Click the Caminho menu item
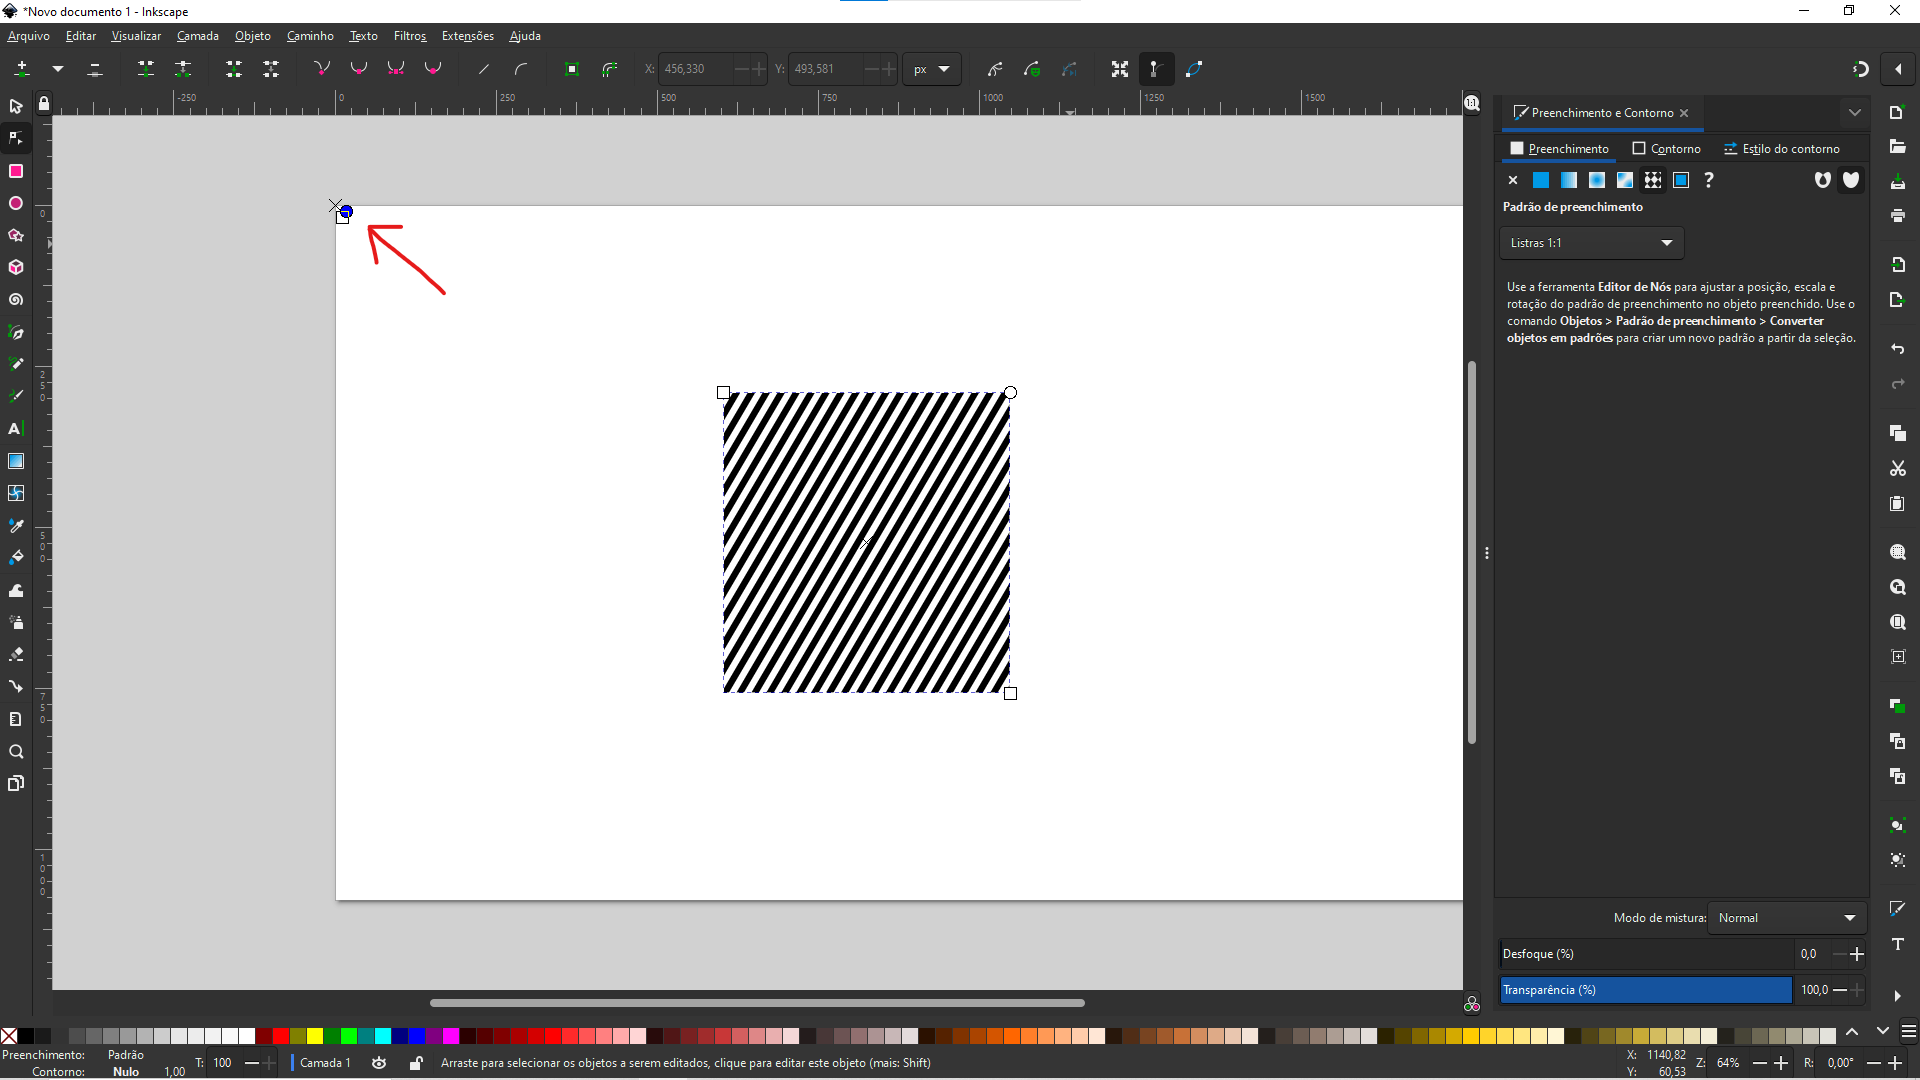This screenshot has width=1920, height=1080. pyautogui.click(x=310, y=36)
